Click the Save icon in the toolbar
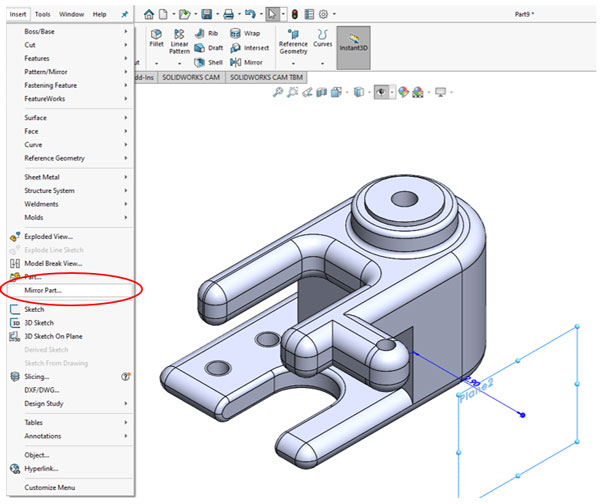This screenshot has width=600, height=504. (x=207, y=15)
